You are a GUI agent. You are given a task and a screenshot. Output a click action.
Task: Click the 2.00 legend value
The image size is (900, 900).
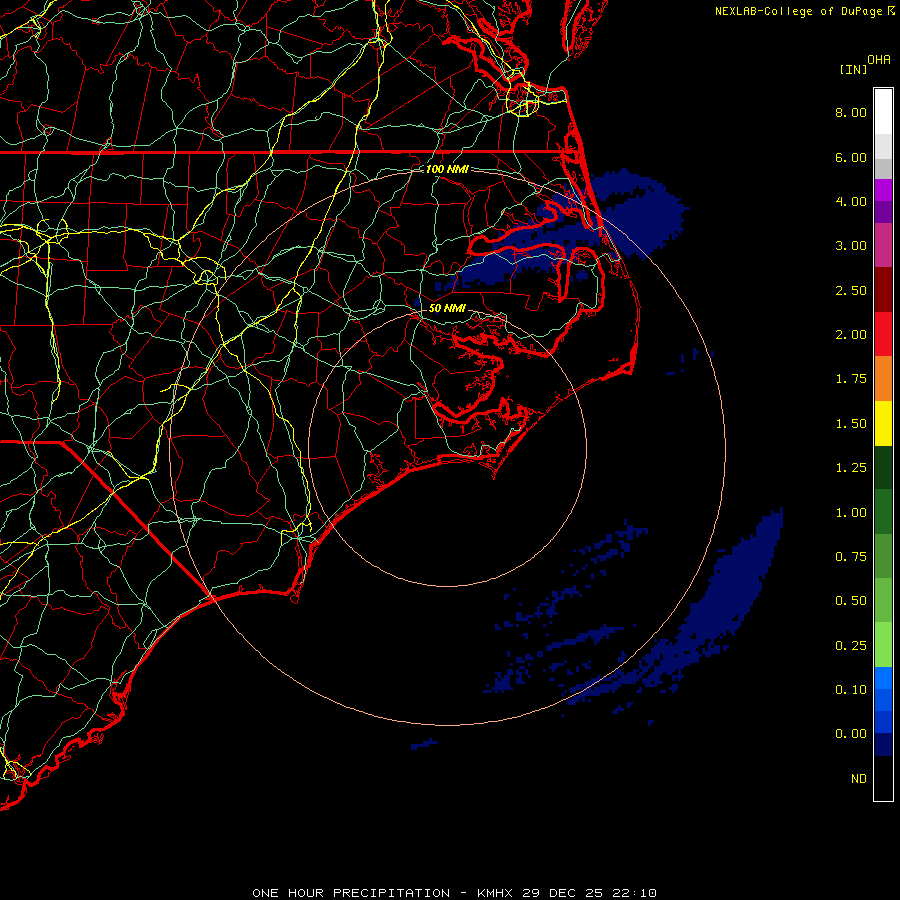[x=851, y=335]
